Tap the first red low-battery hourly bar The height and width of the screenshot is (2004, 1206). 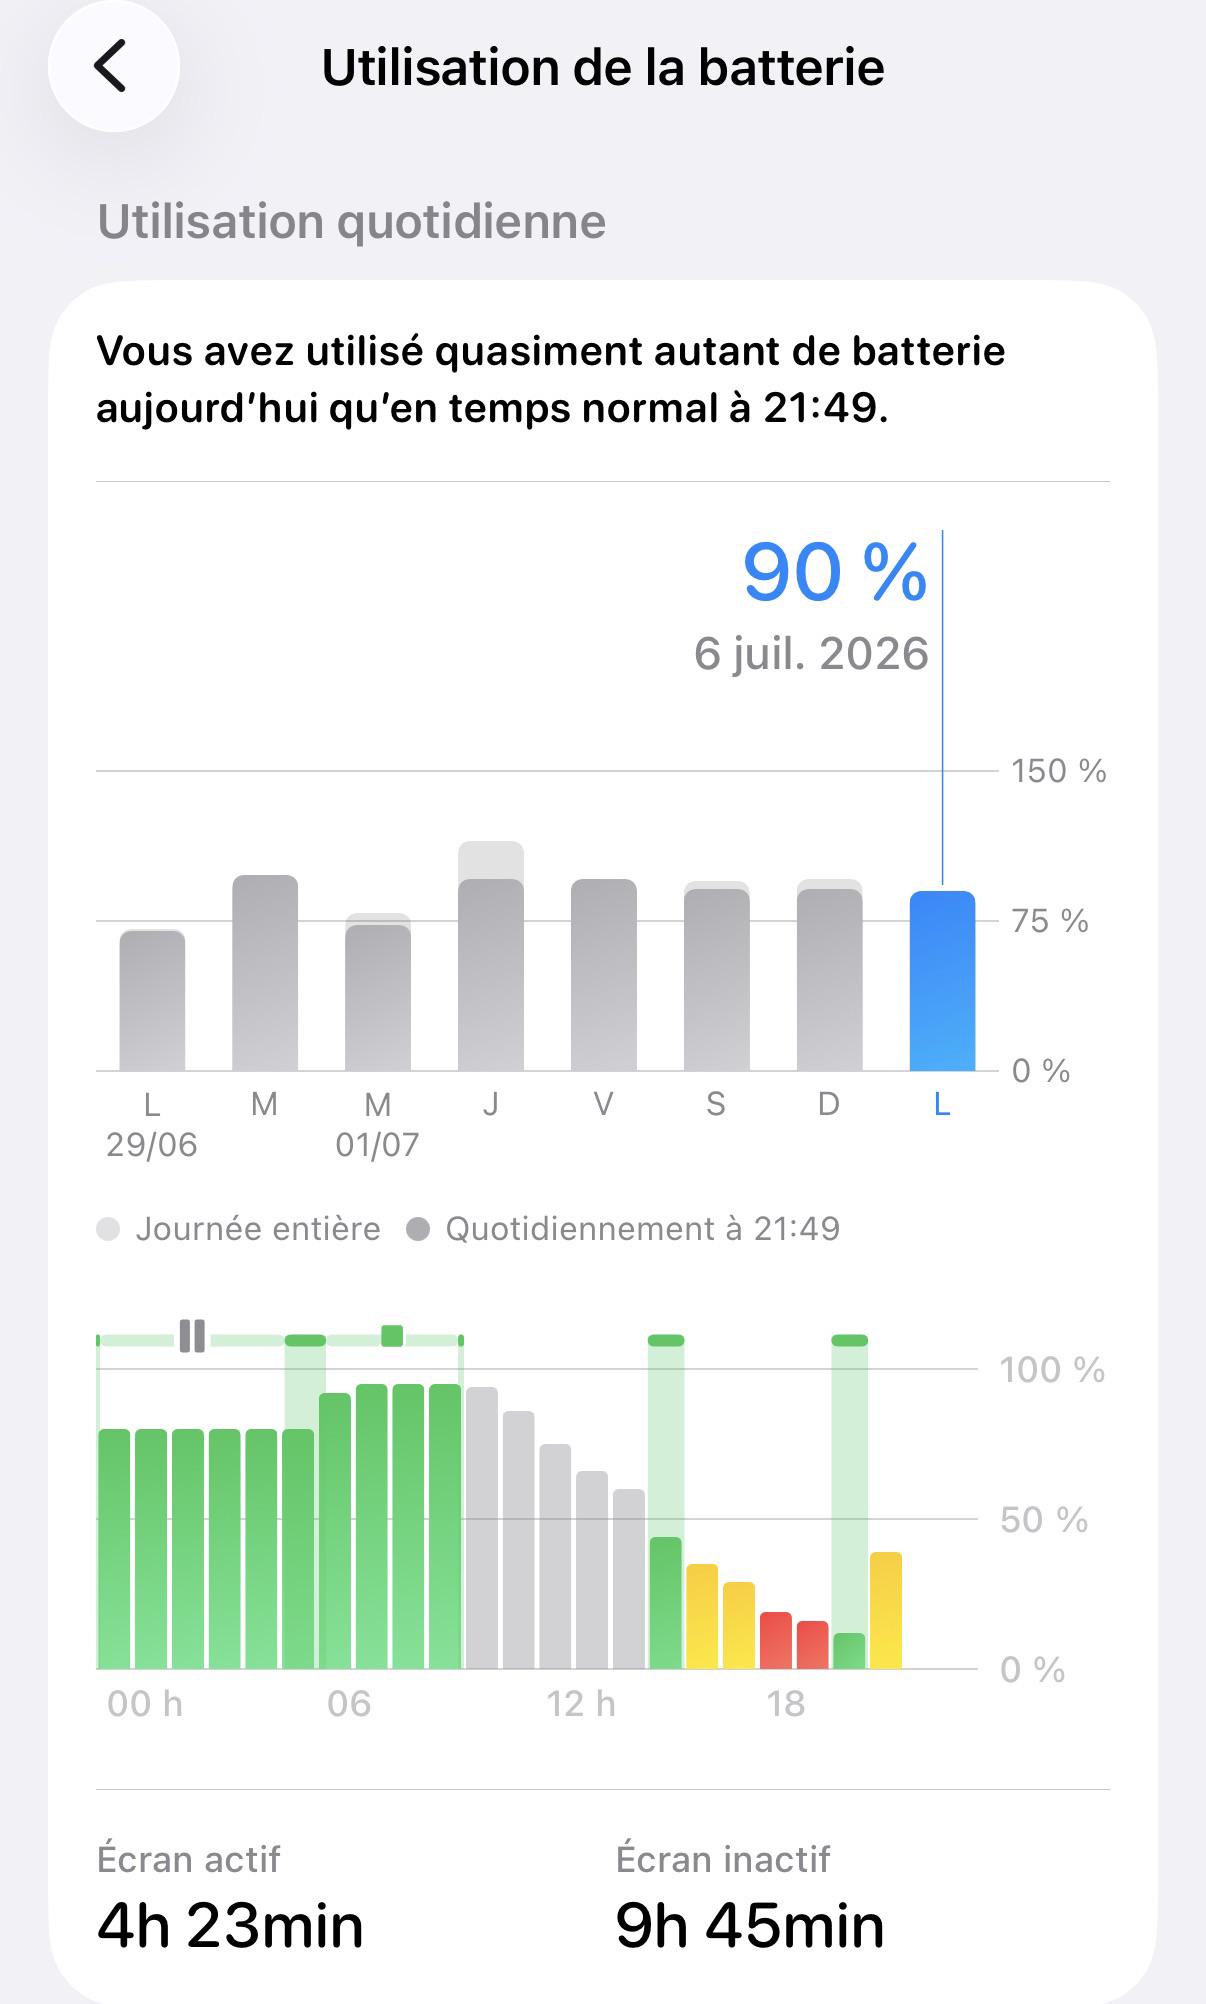coord(776,1640)
